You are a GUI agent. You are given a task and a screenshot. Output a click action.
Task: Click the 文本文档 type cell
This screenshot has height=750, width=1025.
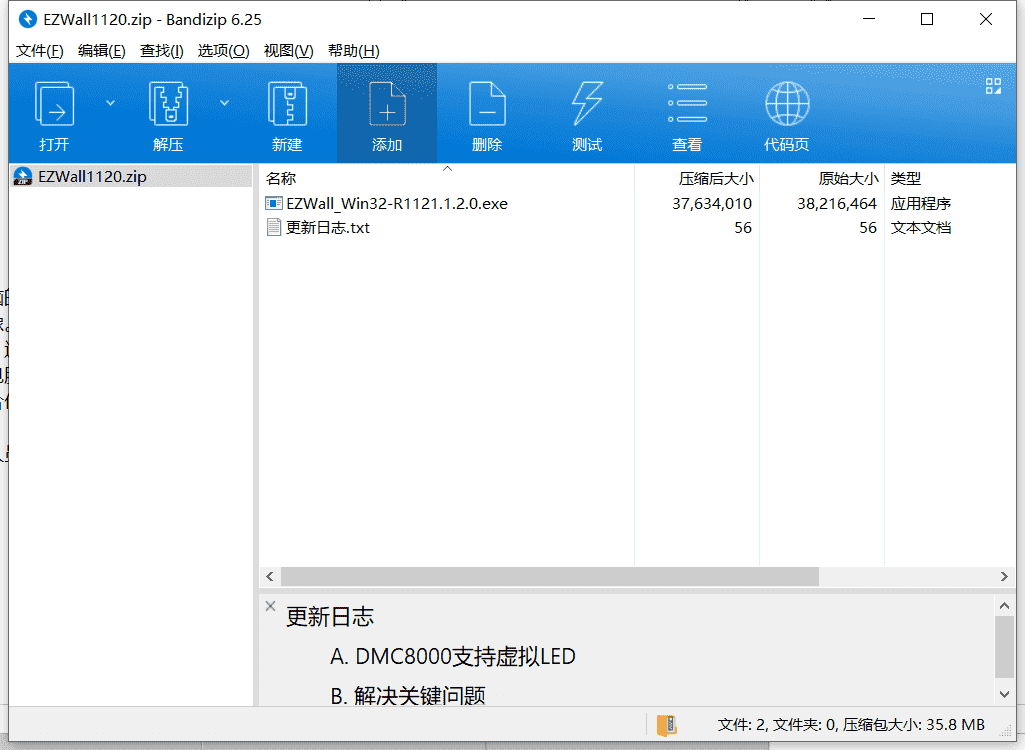click(920, 228)
